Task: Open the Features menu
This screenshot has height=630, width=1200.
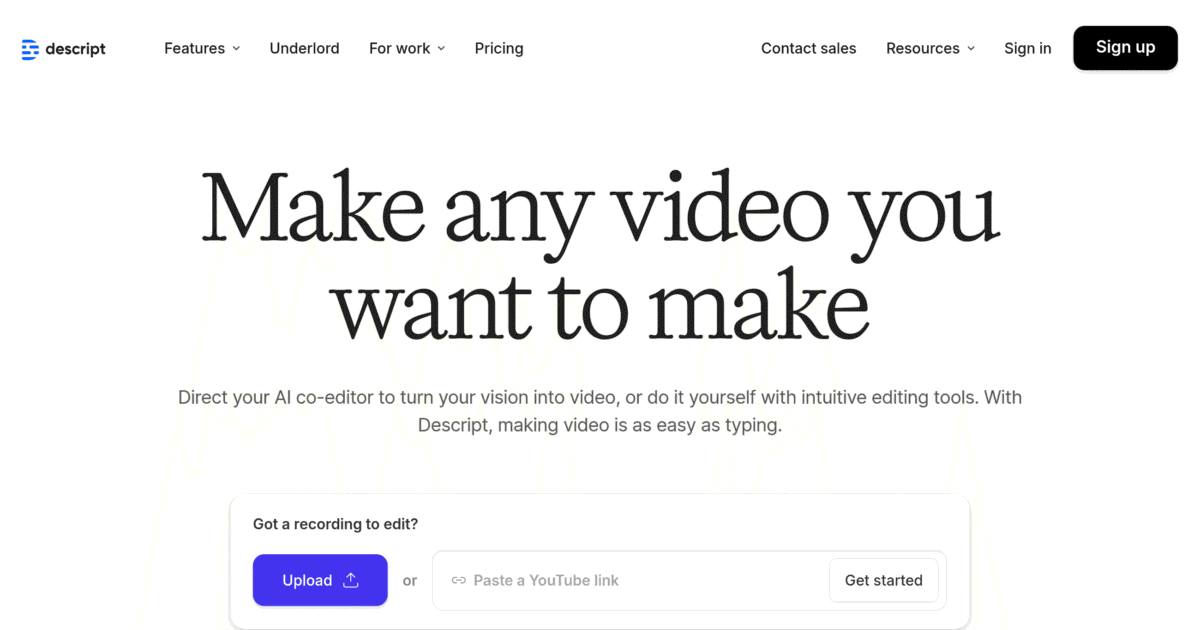Action: tap(195, 48)
